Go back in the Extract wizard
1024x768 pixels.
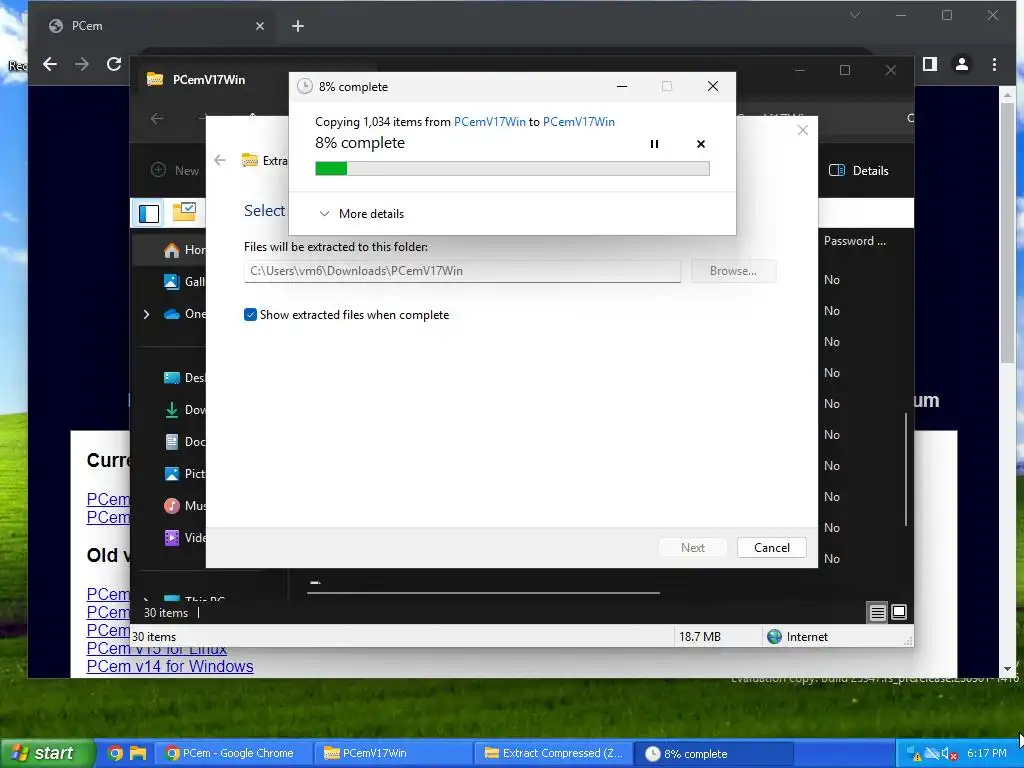pyautogui.click(x=220, y=160)
